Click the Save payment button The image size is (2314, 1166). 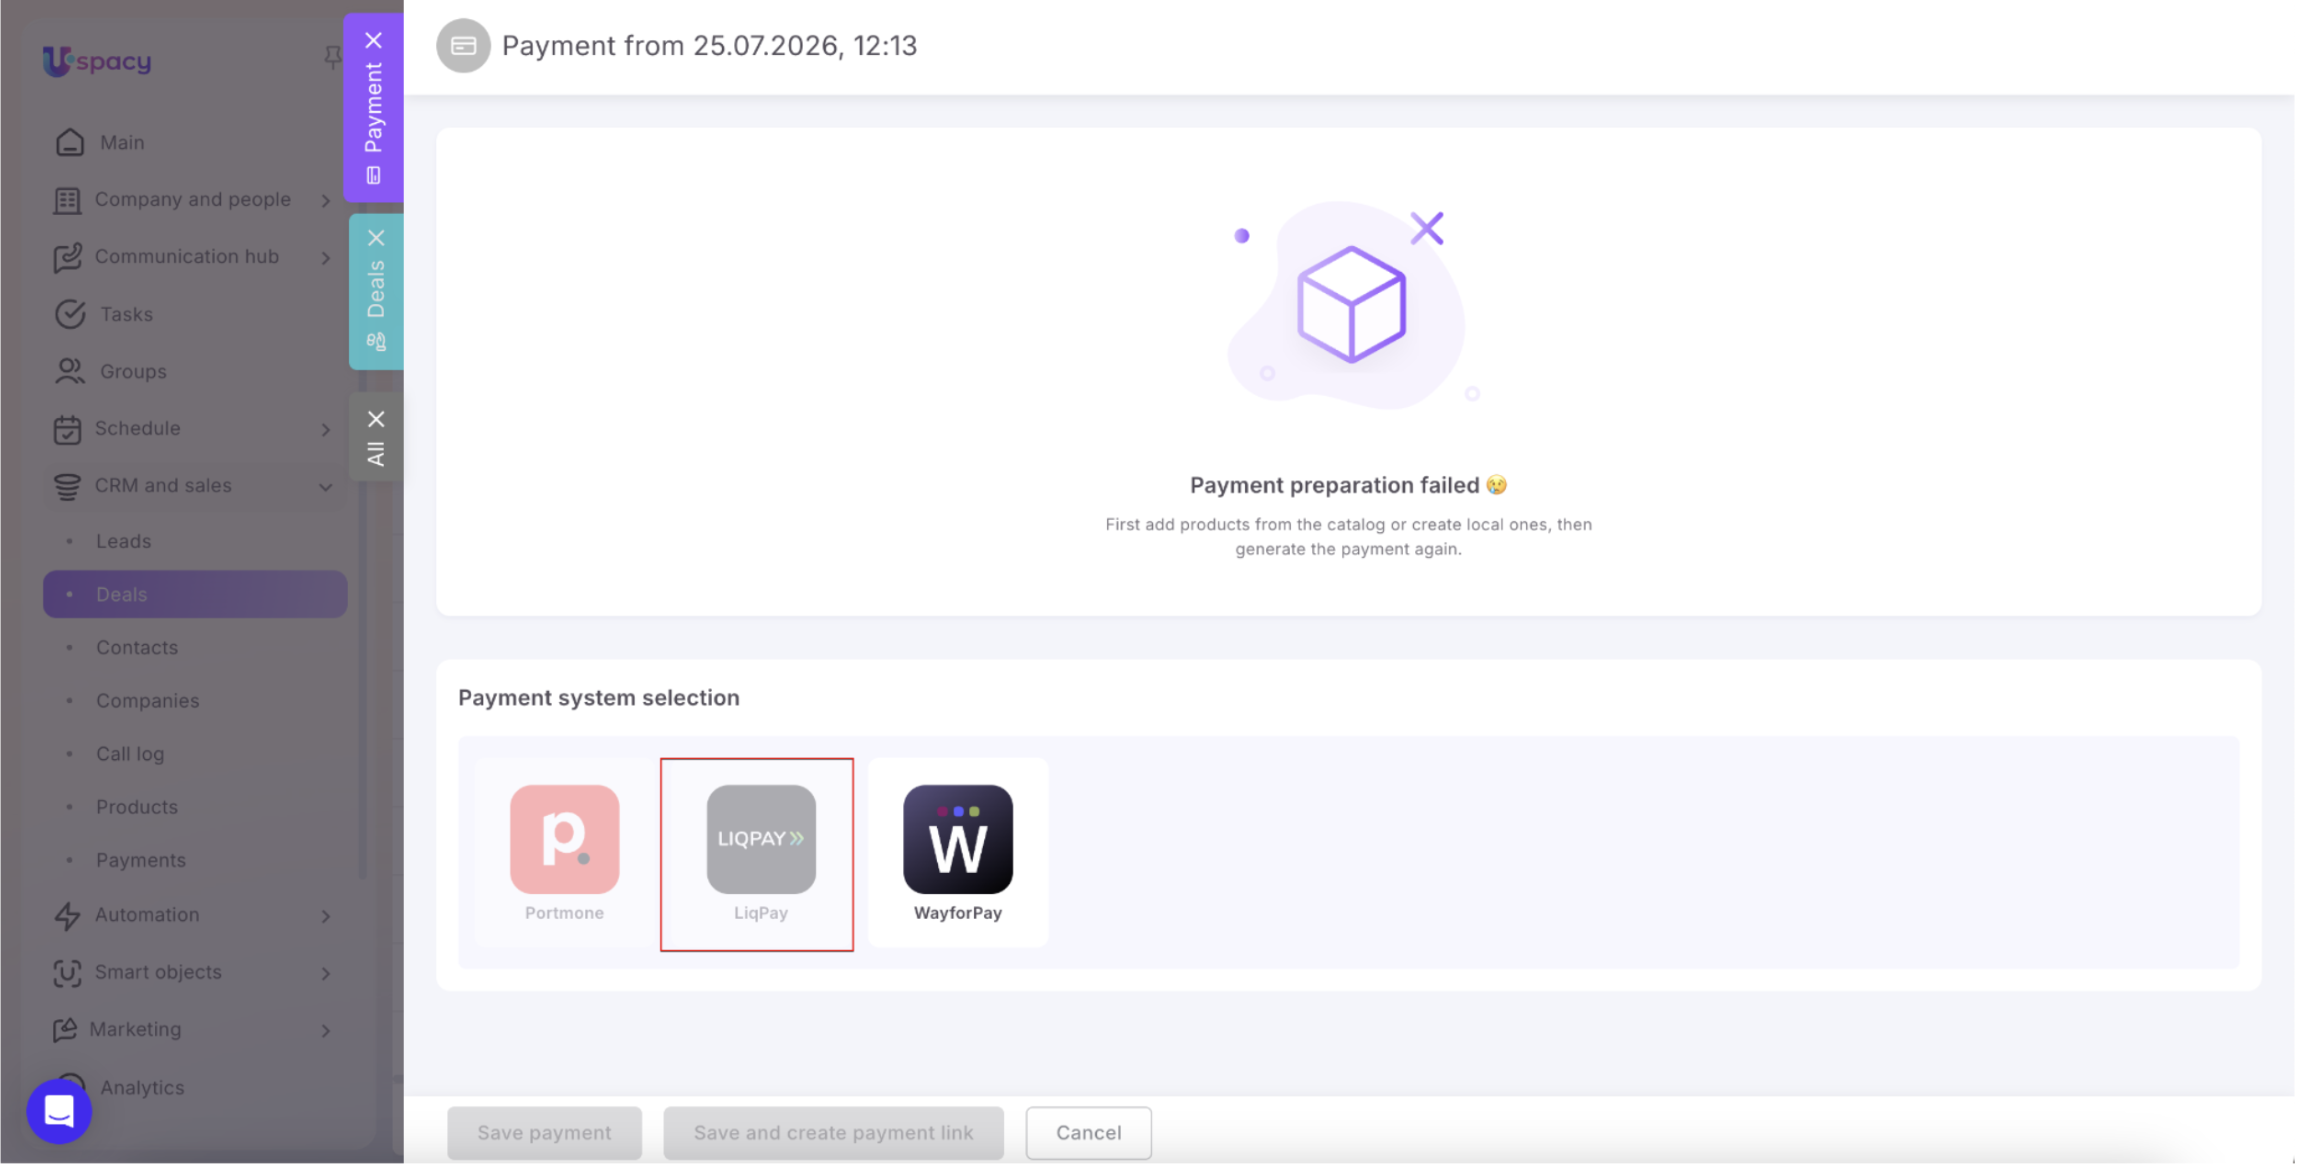point(544,1132)
